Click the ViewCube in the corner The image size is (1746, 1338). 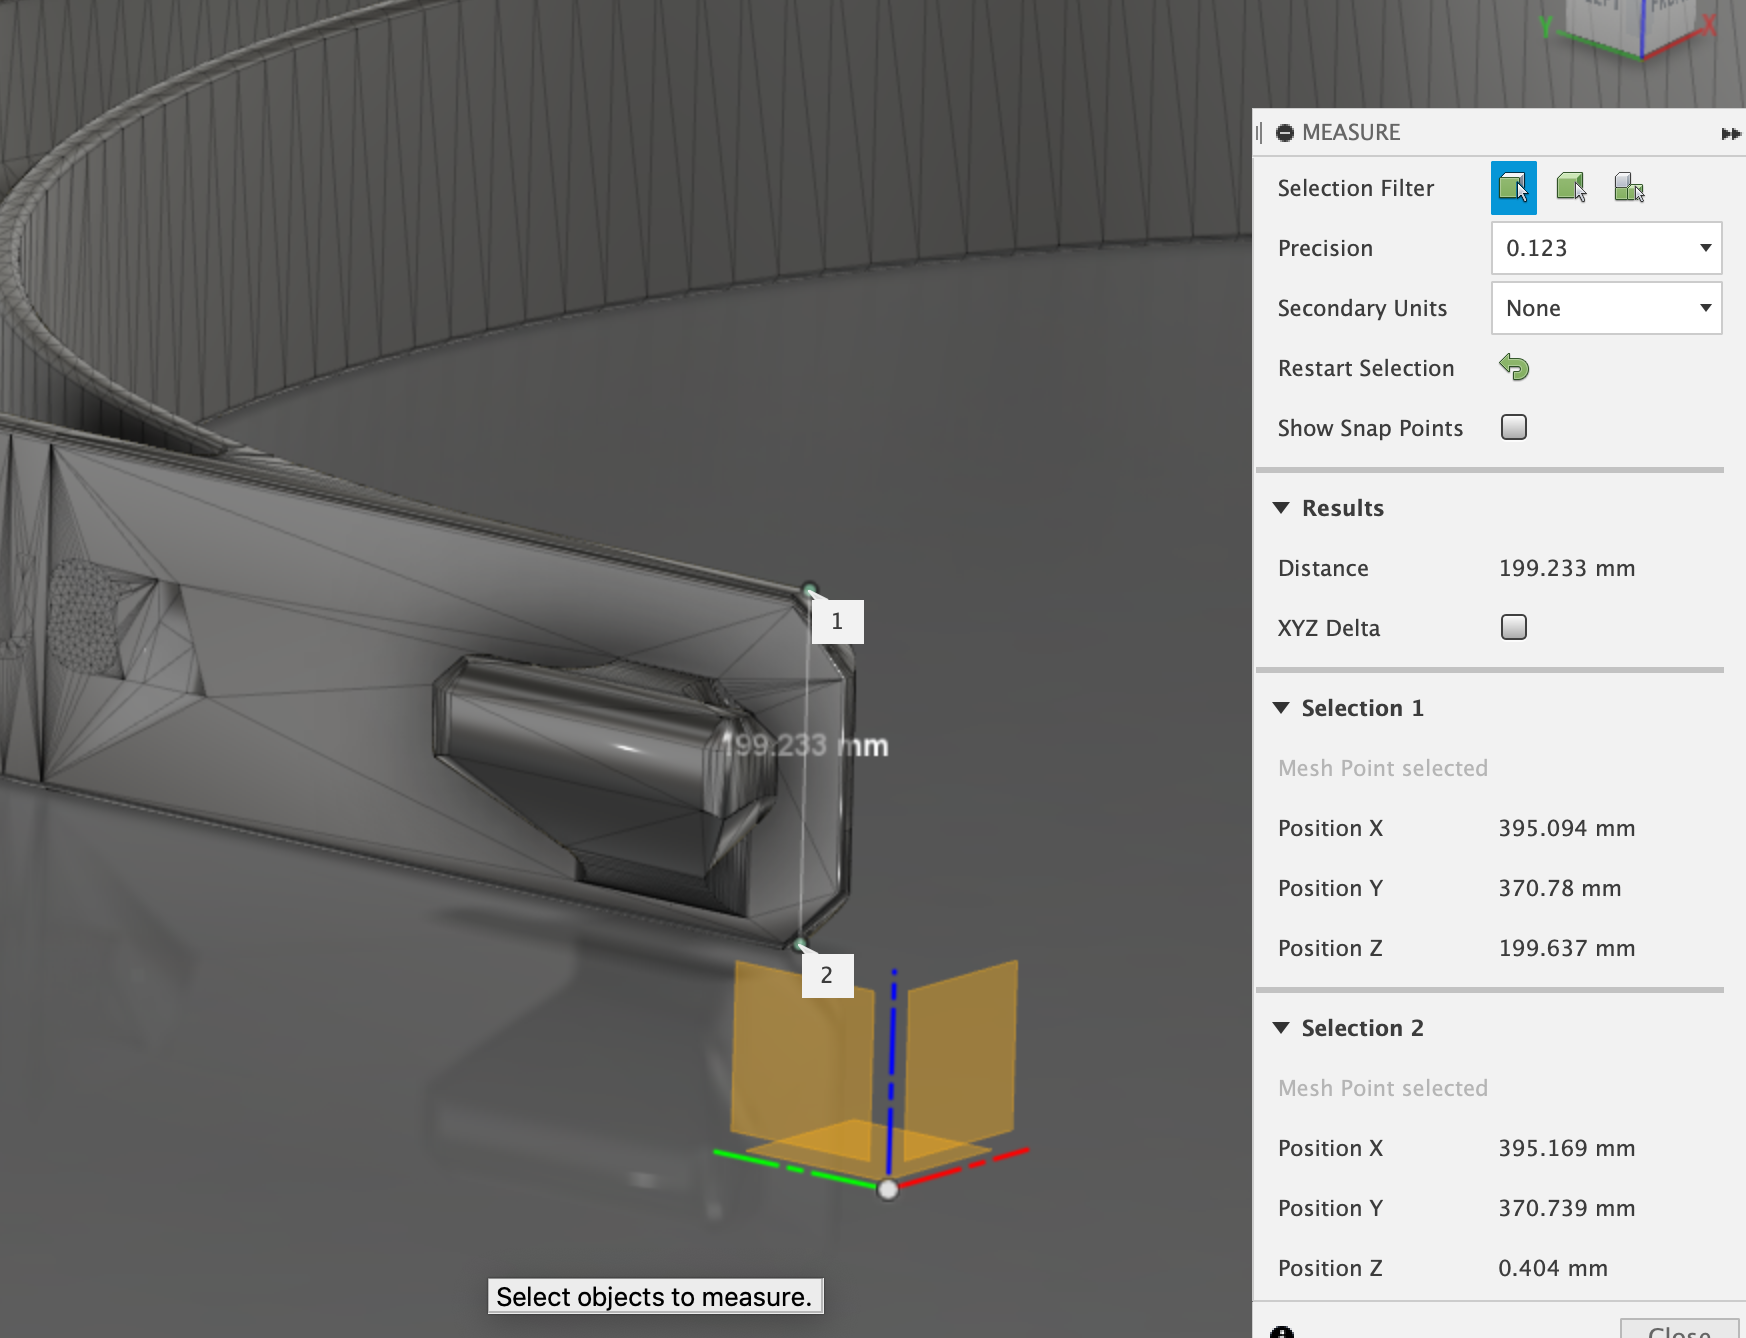(1633, 28)
